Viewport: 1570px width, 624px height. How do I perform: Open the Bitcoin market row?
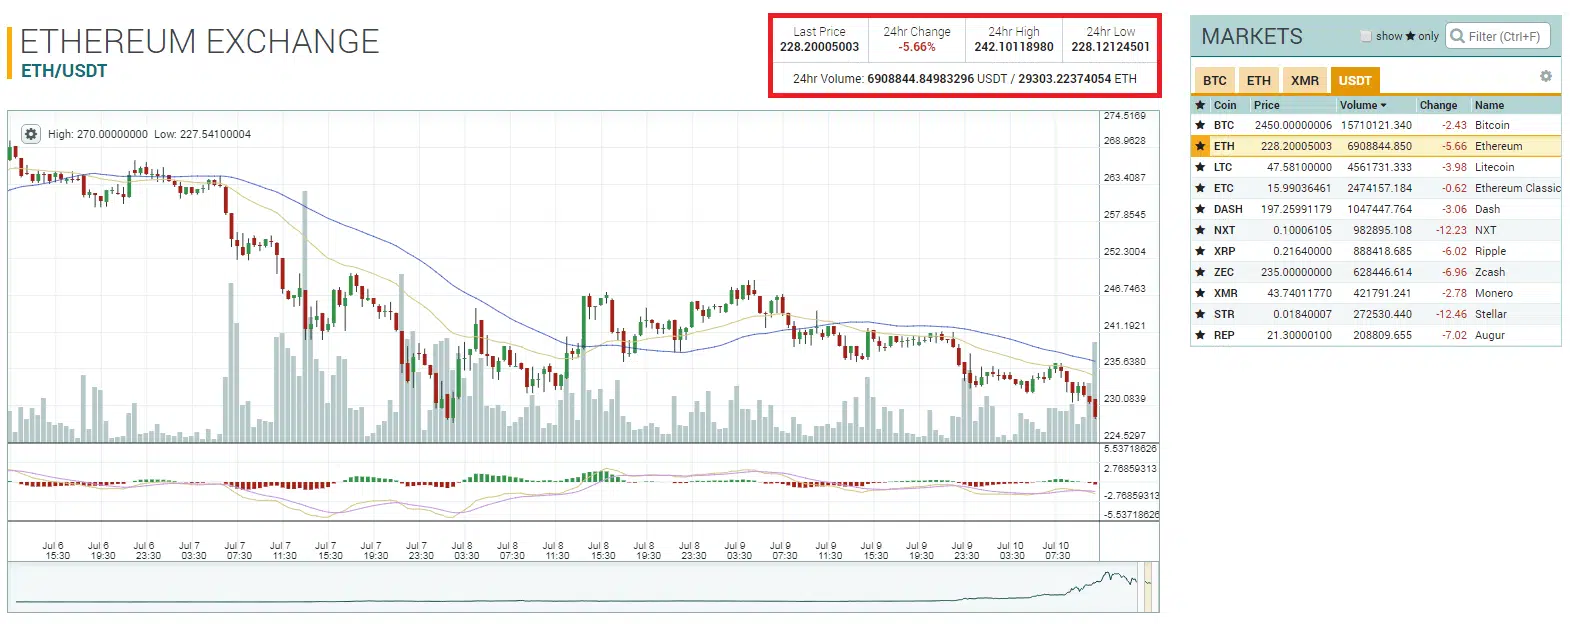[1376, 125]
